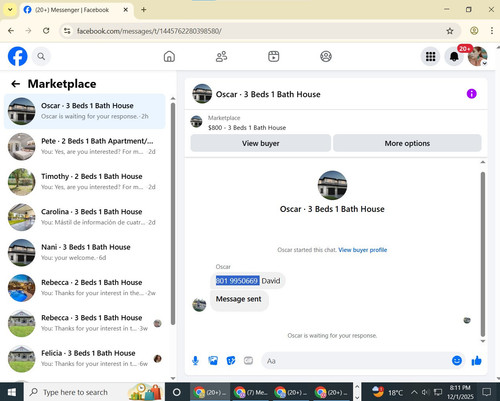
Task: Show hidden system tray icons chevron
Action: click(x=414, y=392)
